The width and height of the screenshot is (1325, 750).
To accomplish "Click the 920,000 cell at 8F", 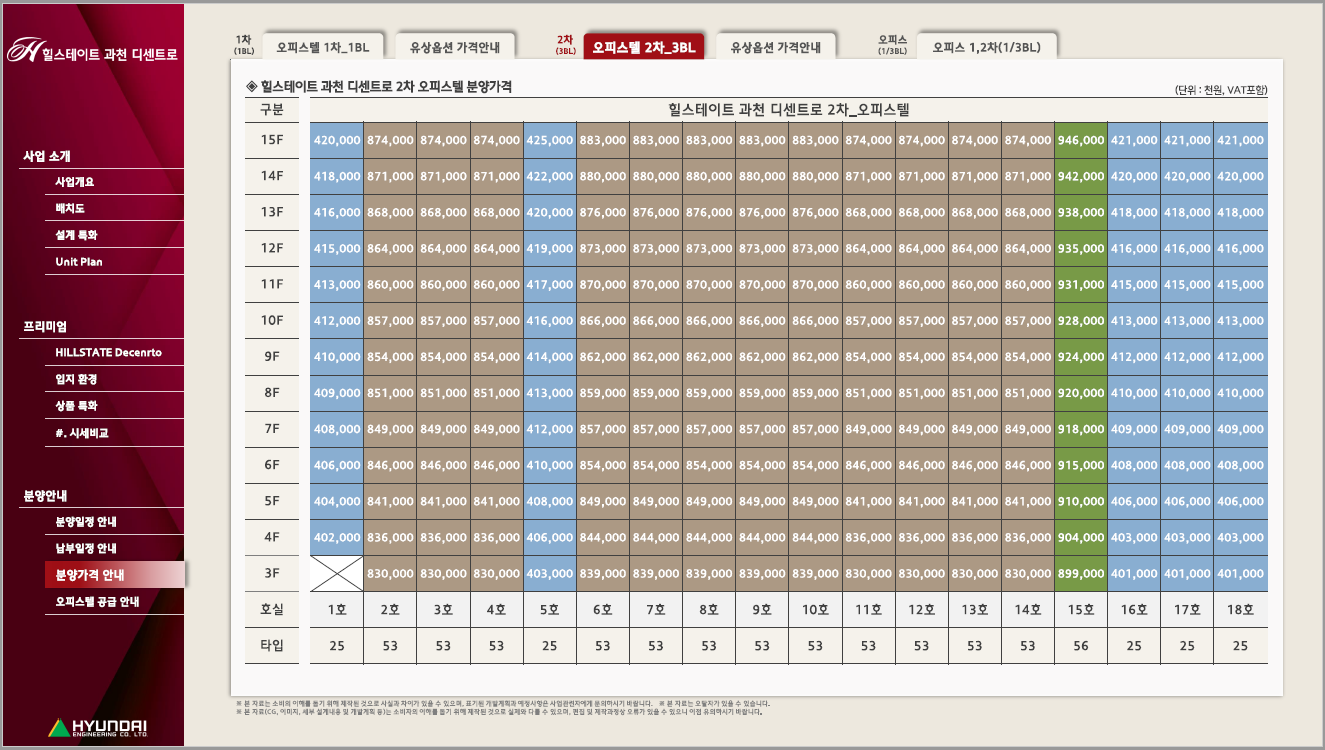I will point(1081,392).
